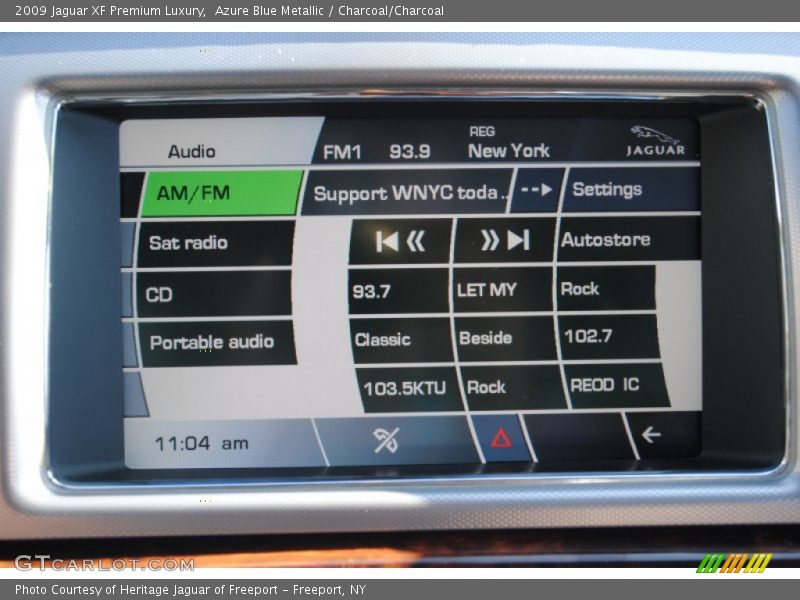Tune to preset 93.7

(398, 291)
